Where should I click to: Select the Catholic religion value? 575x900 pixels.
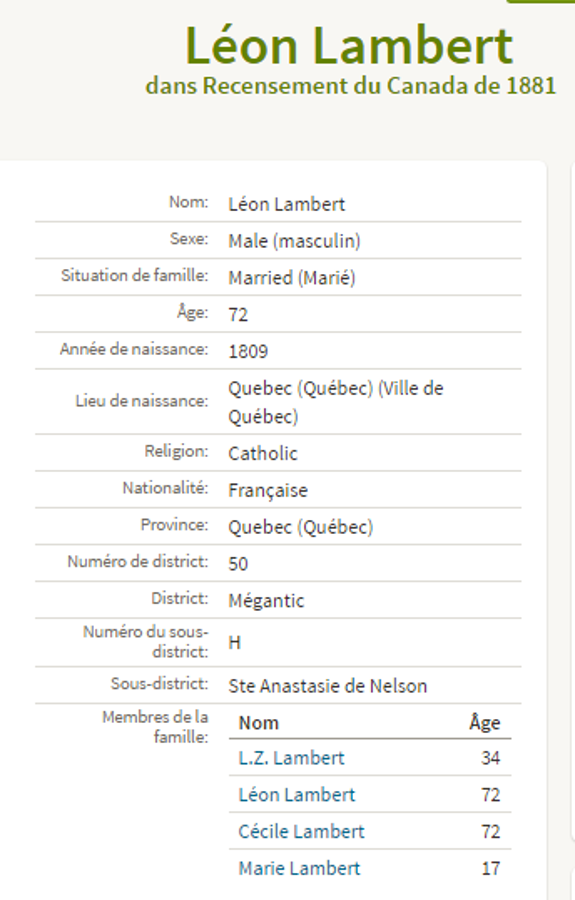click(x=263, y=453)
